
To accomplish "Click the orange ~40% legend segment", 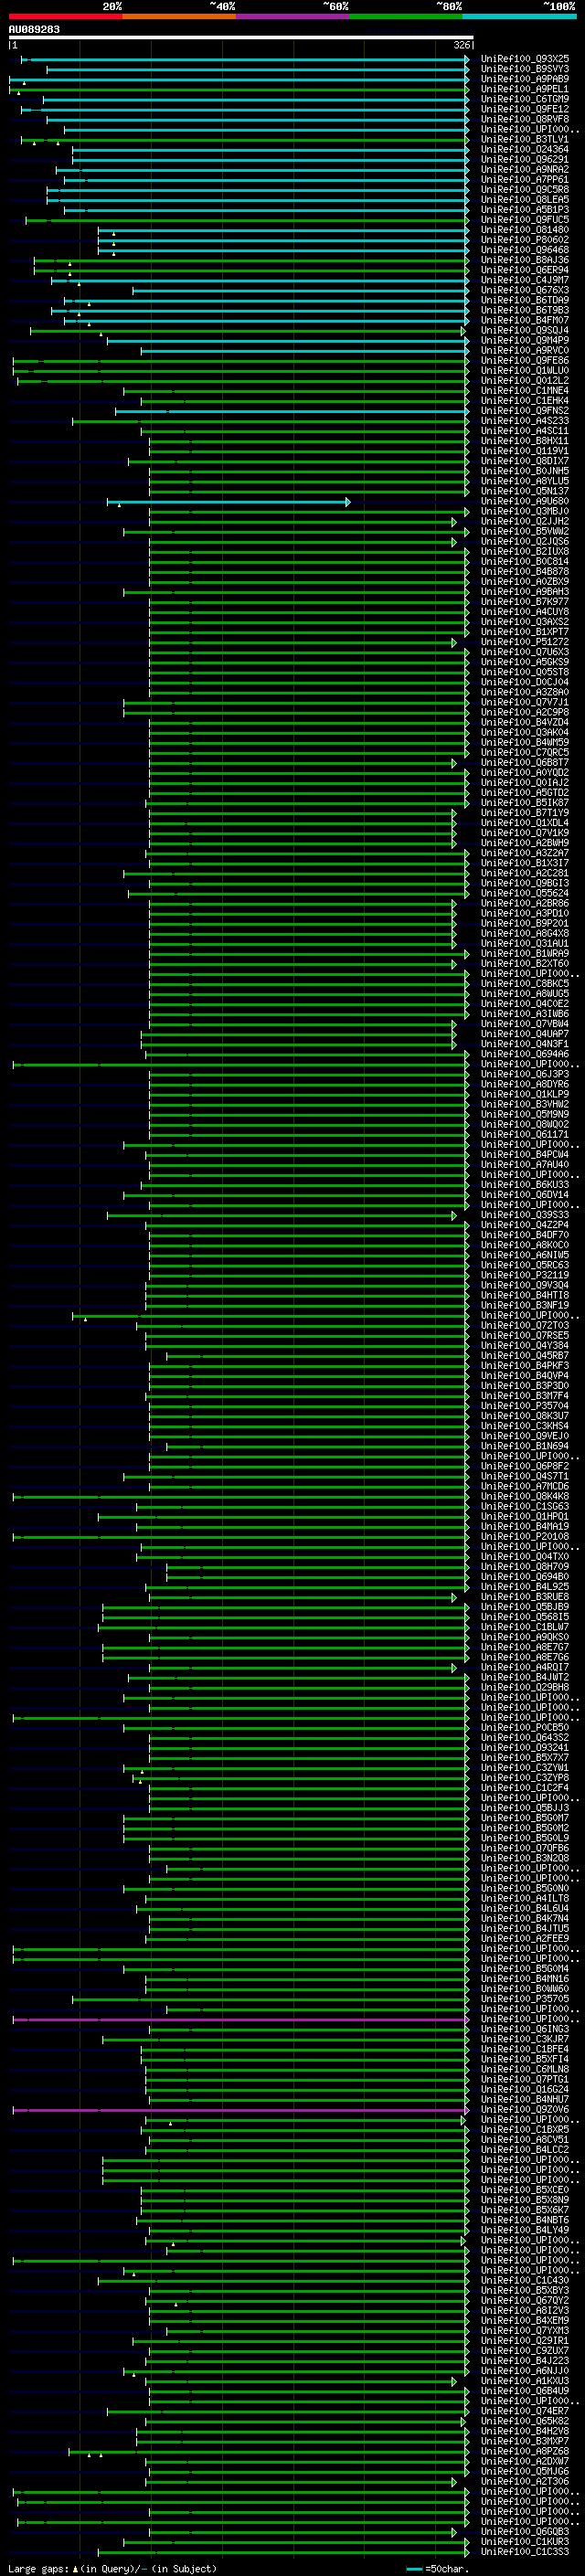I will coord(179,16).
